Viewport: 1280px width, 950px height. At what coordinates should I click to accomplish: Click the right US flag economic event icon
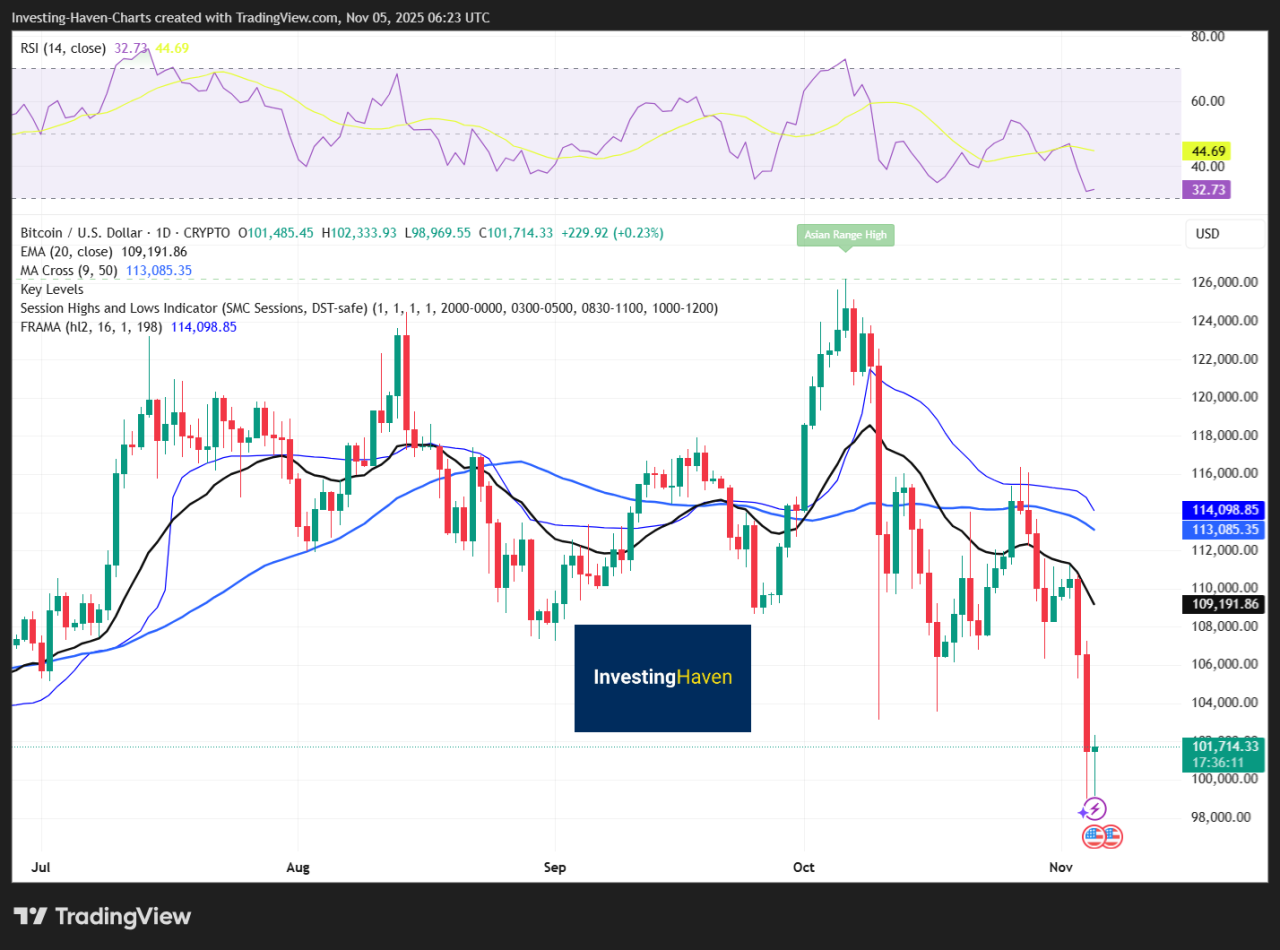pos(1111,837)
